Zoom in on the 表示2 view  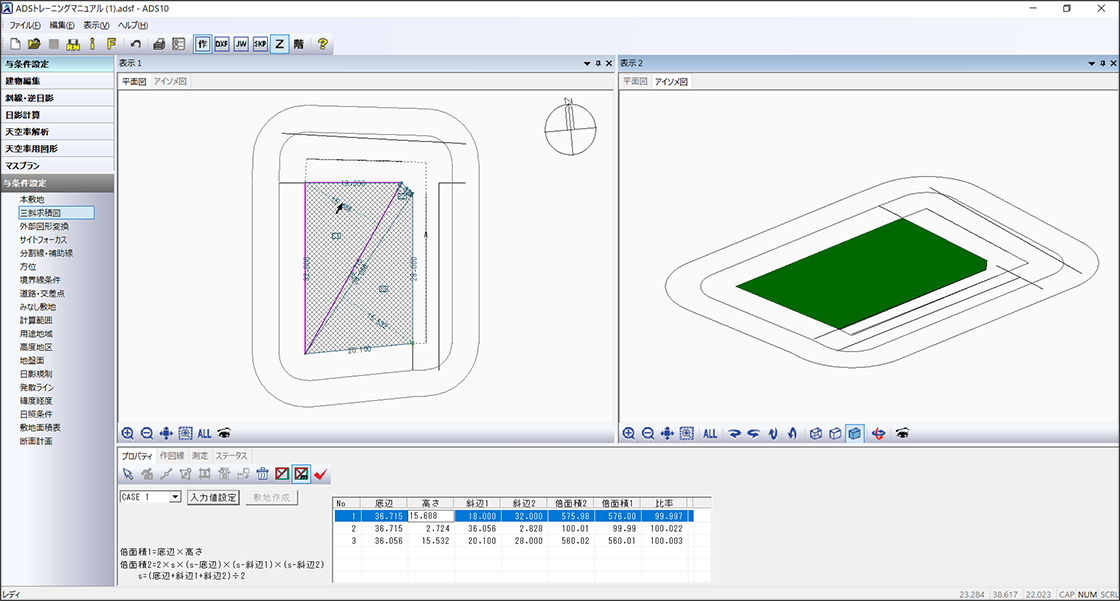click(629, 433)
